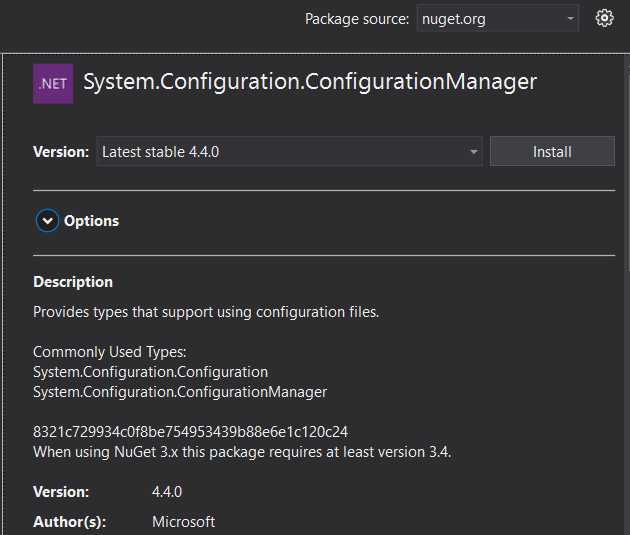This screenshot has height=535, width=630.
Task: Open the Package source dropdown showing nuget.org
Action: tap(498, 19)
